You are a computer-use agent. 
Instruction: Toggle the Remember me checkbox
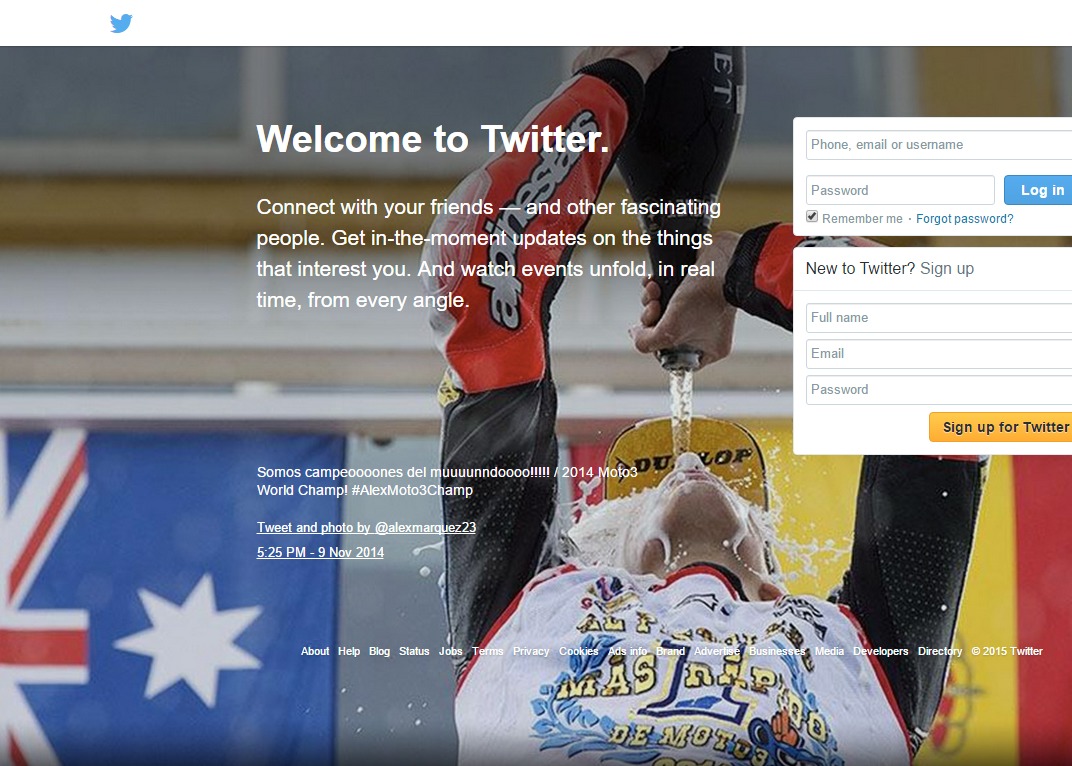click(812, 217)
